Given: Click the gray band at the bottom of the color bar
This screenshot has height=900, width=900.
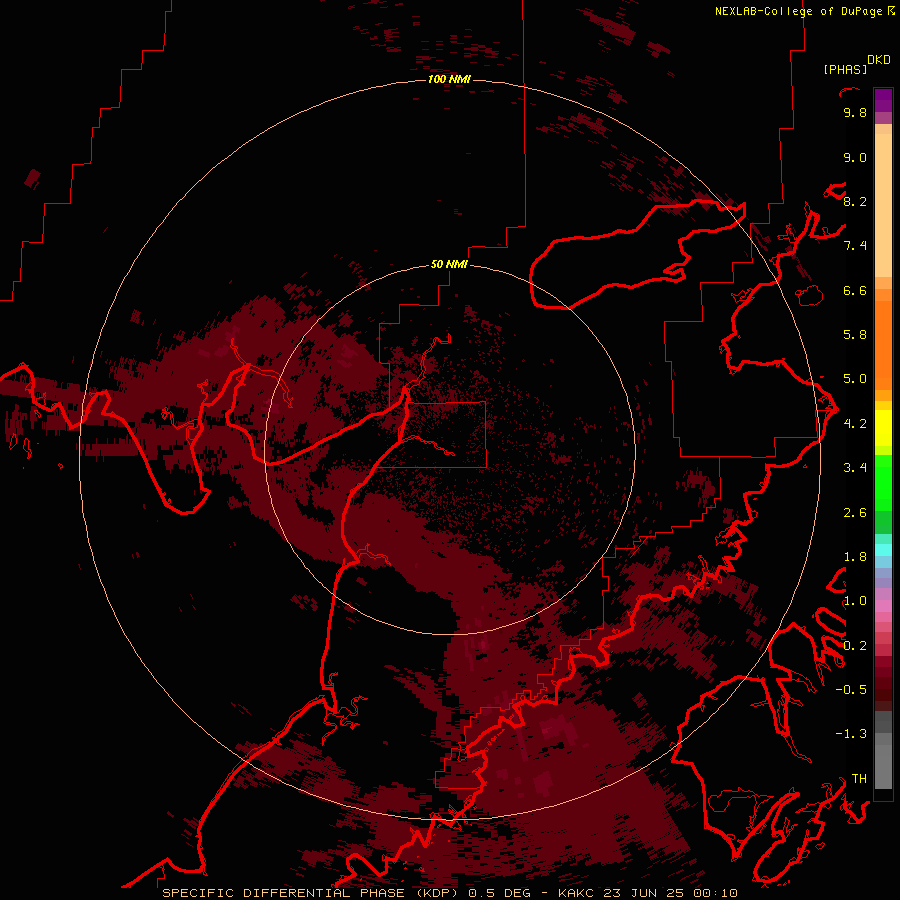Looking at the screenshot, I should pyautogui.click(x=883, y=750).
